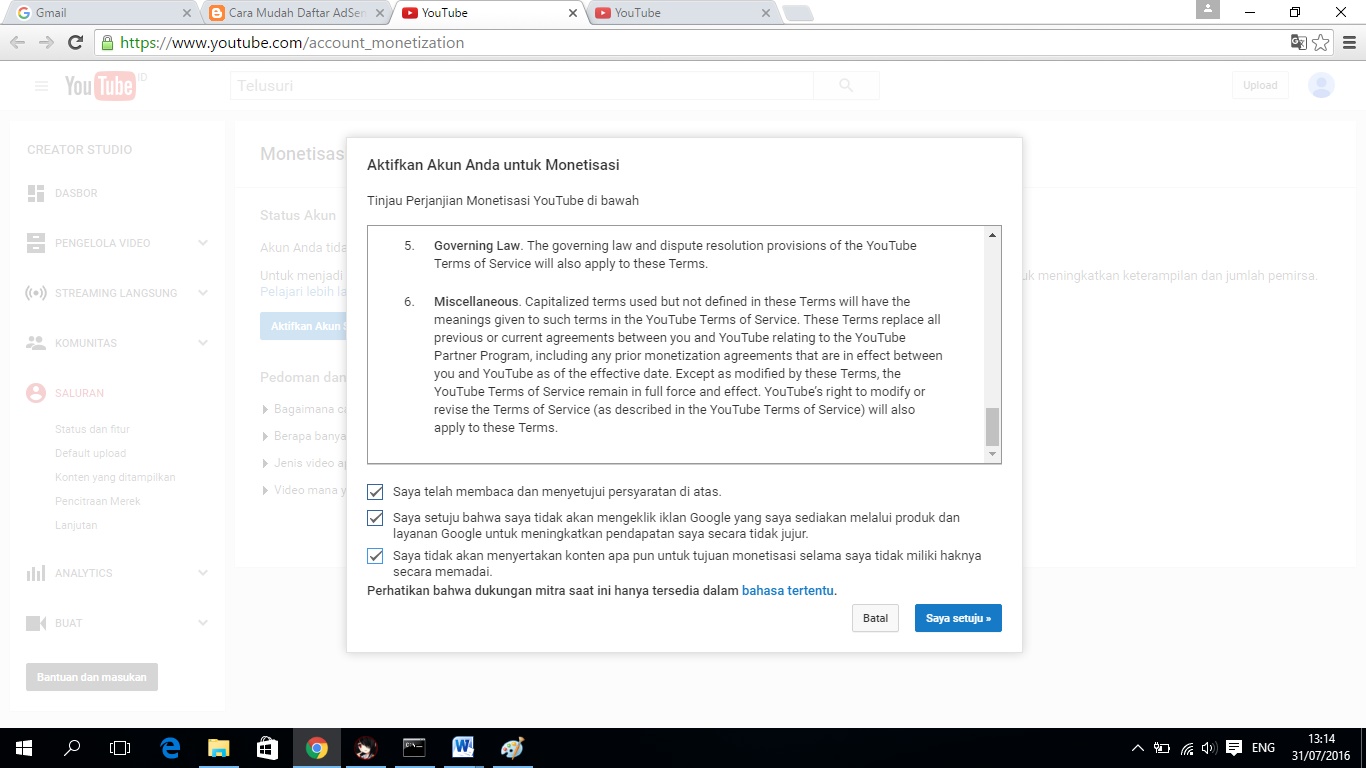Open Microsoft Edge from the taskbar
The image size is (1366, 768).
click(x=170, y=748)
